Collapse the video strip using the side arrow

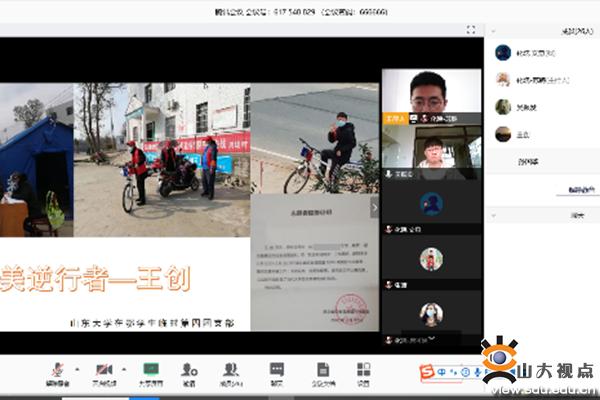pos(375,208)
